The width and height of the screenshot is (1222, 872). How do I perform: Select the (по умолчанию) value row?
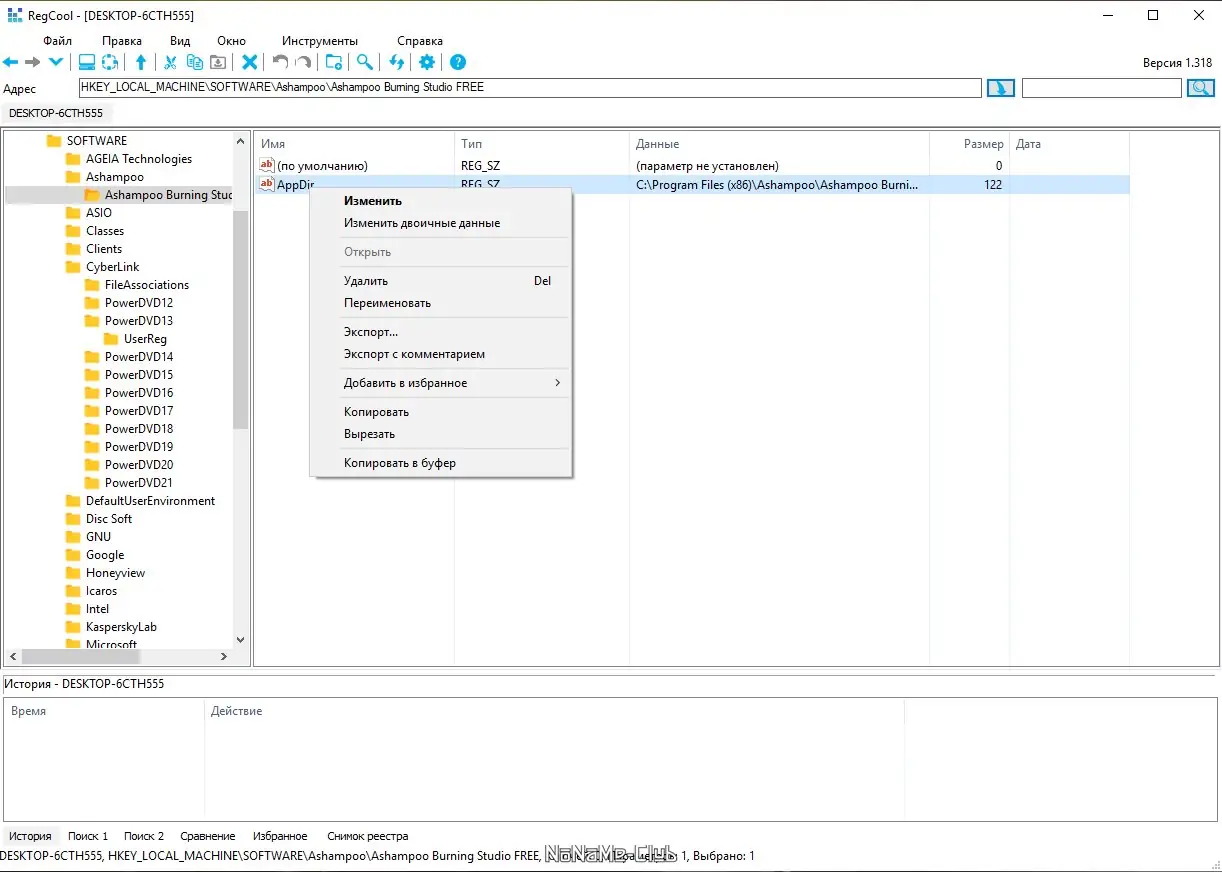click(692, 166)
